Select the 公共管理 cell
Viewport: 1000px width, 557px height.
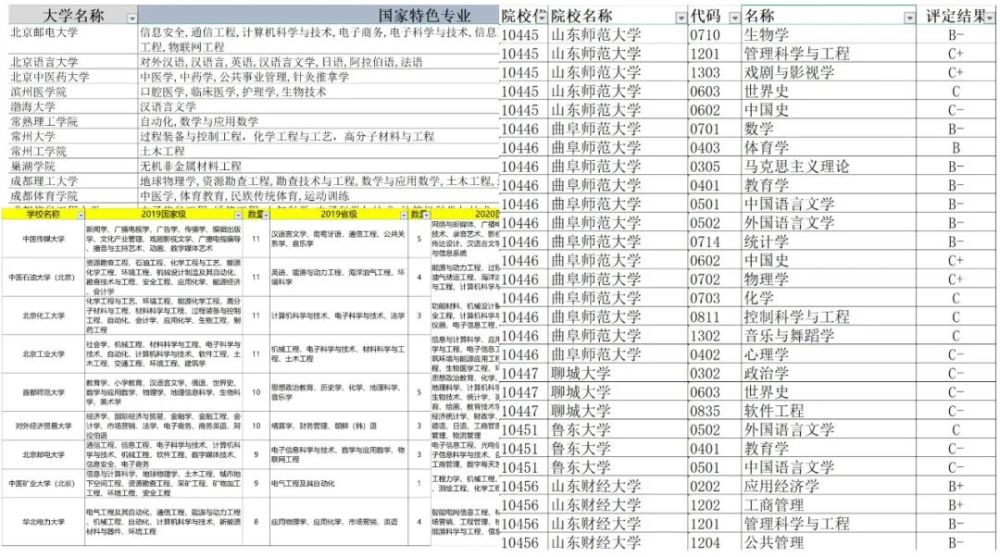click(x=828, y=542)
